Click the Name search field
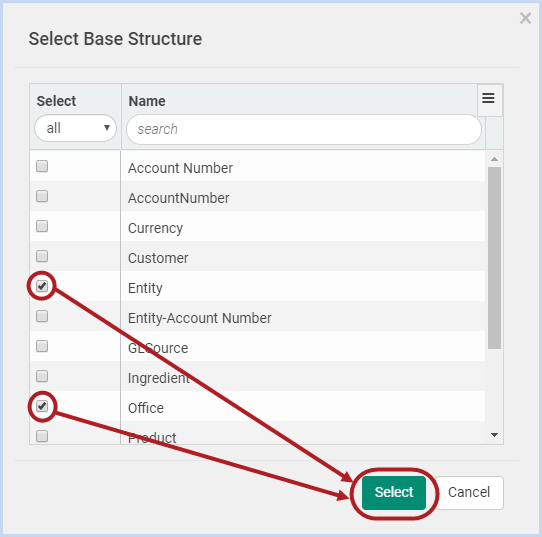Screen dimensions: 542x537 304,129
